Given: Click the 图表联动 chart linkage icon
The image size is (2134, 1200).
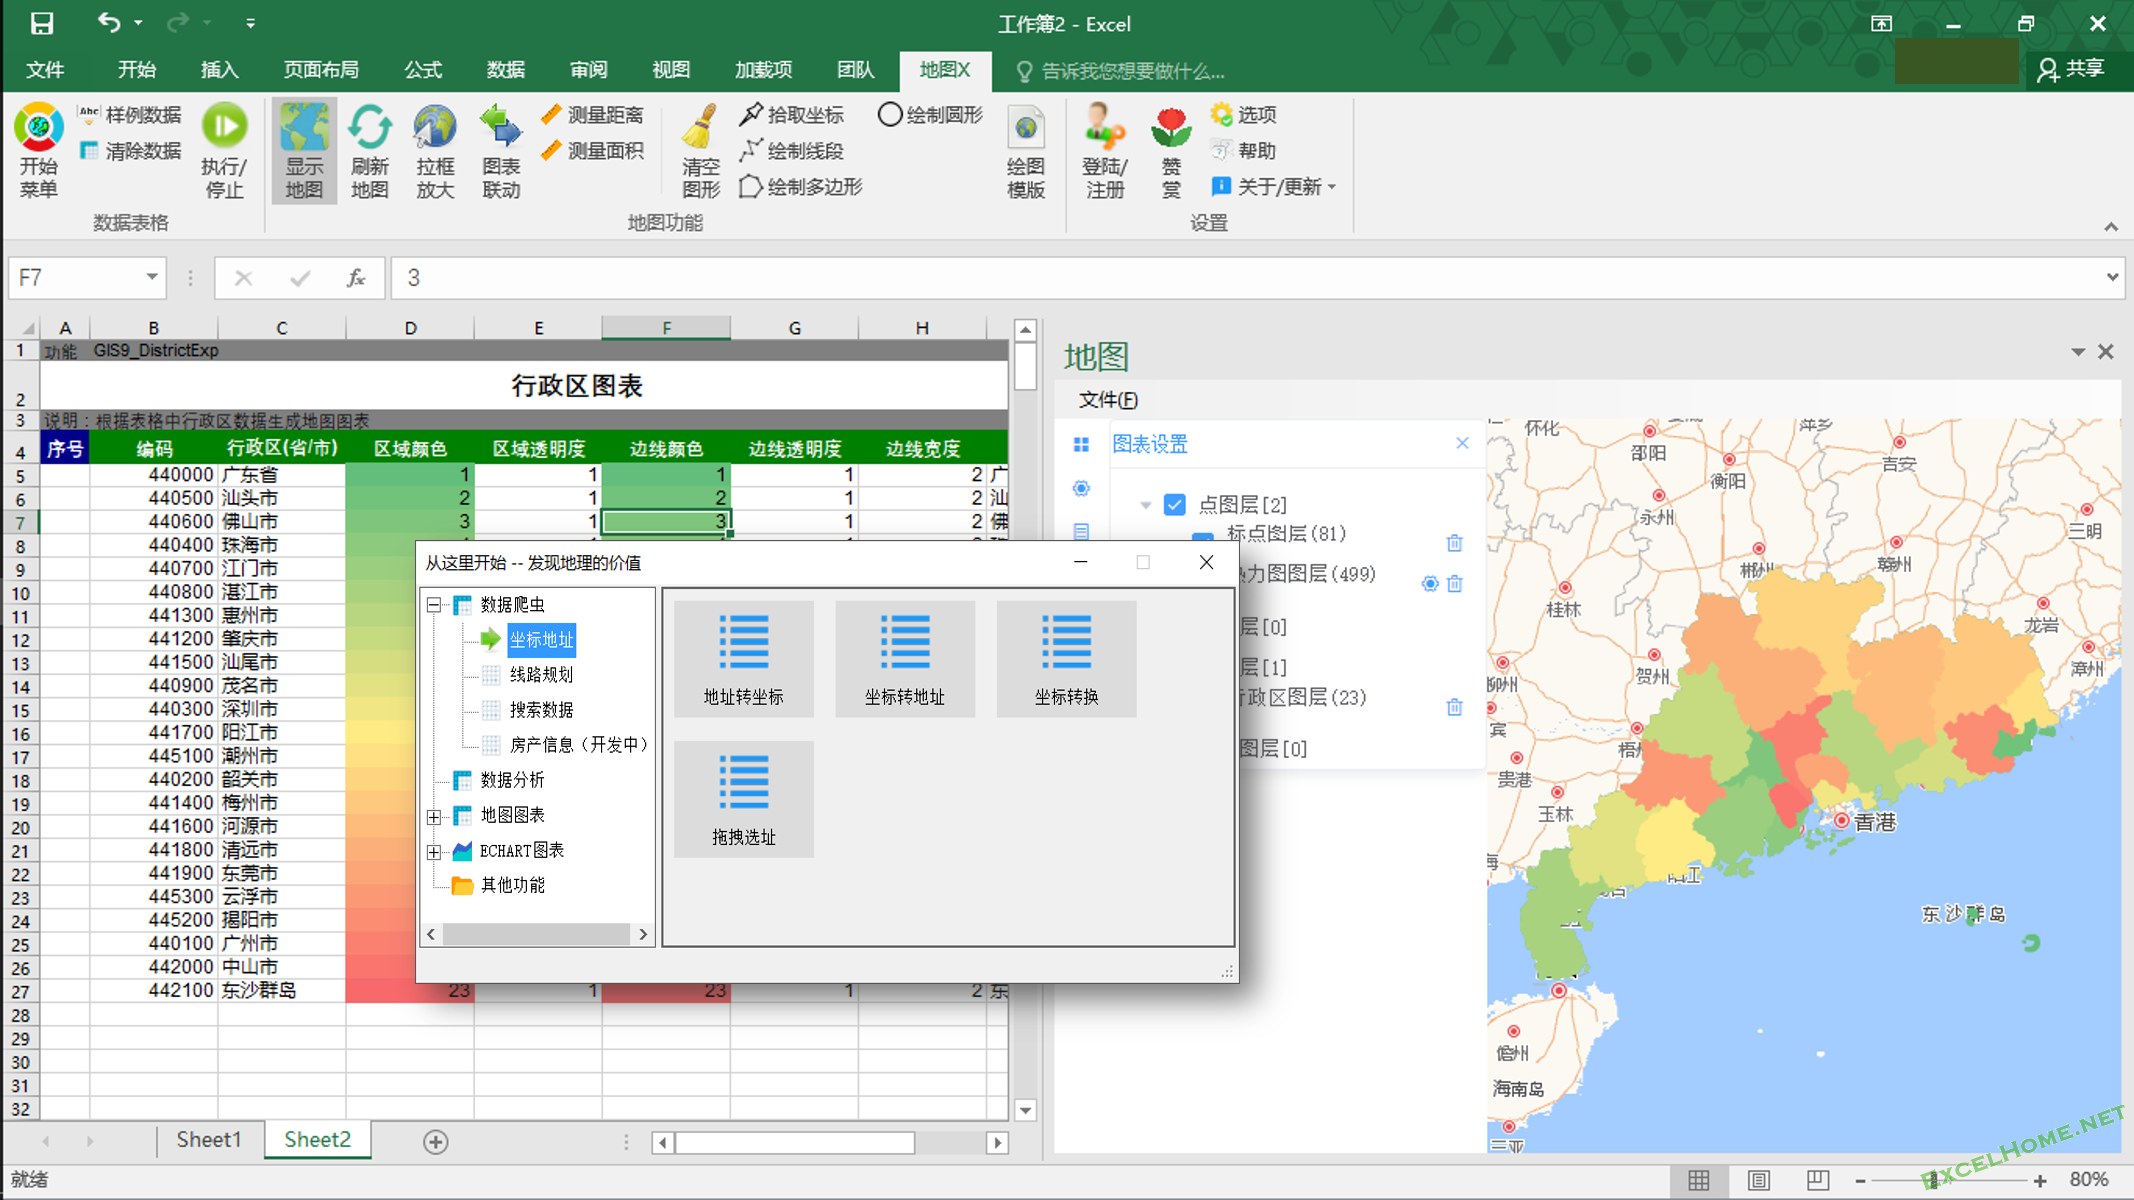Looking at the screenshot, I should (500, 150).
